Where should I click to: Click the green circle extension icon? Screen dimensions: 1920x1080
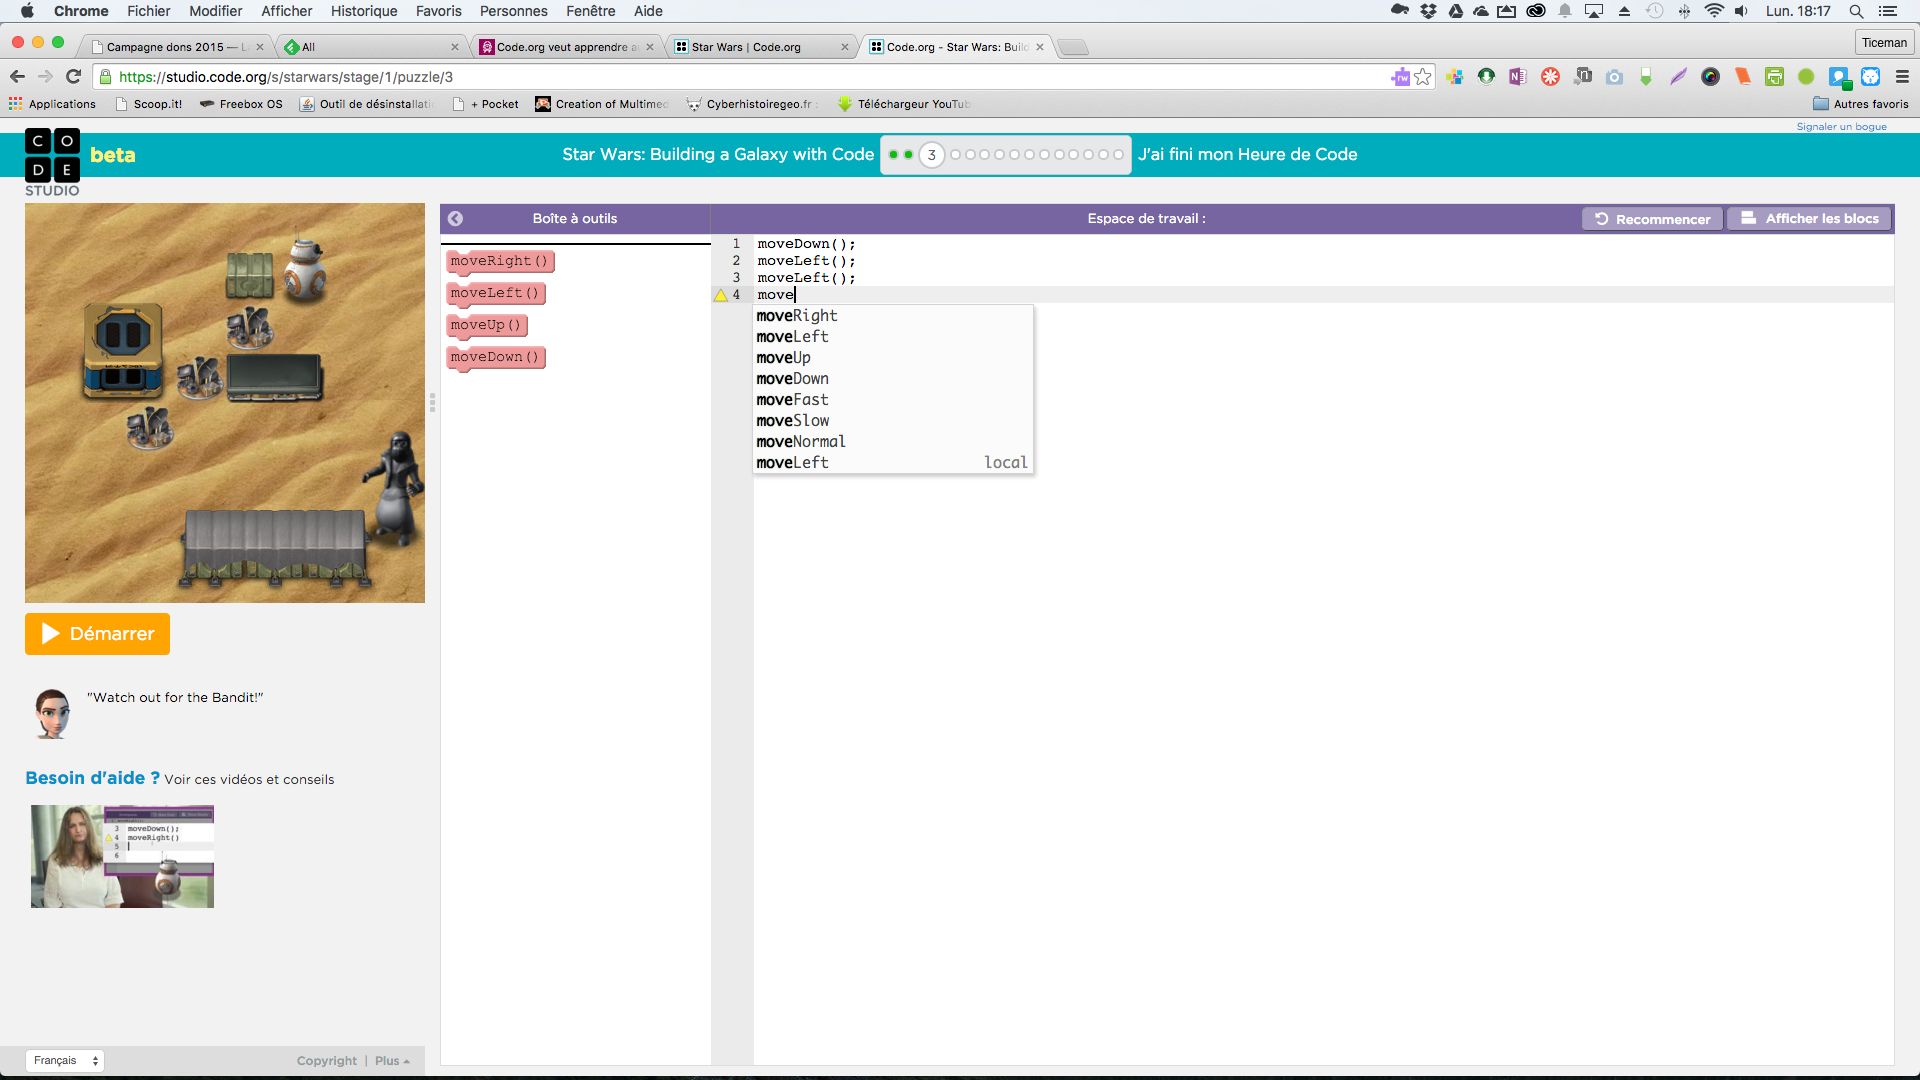1806,76
